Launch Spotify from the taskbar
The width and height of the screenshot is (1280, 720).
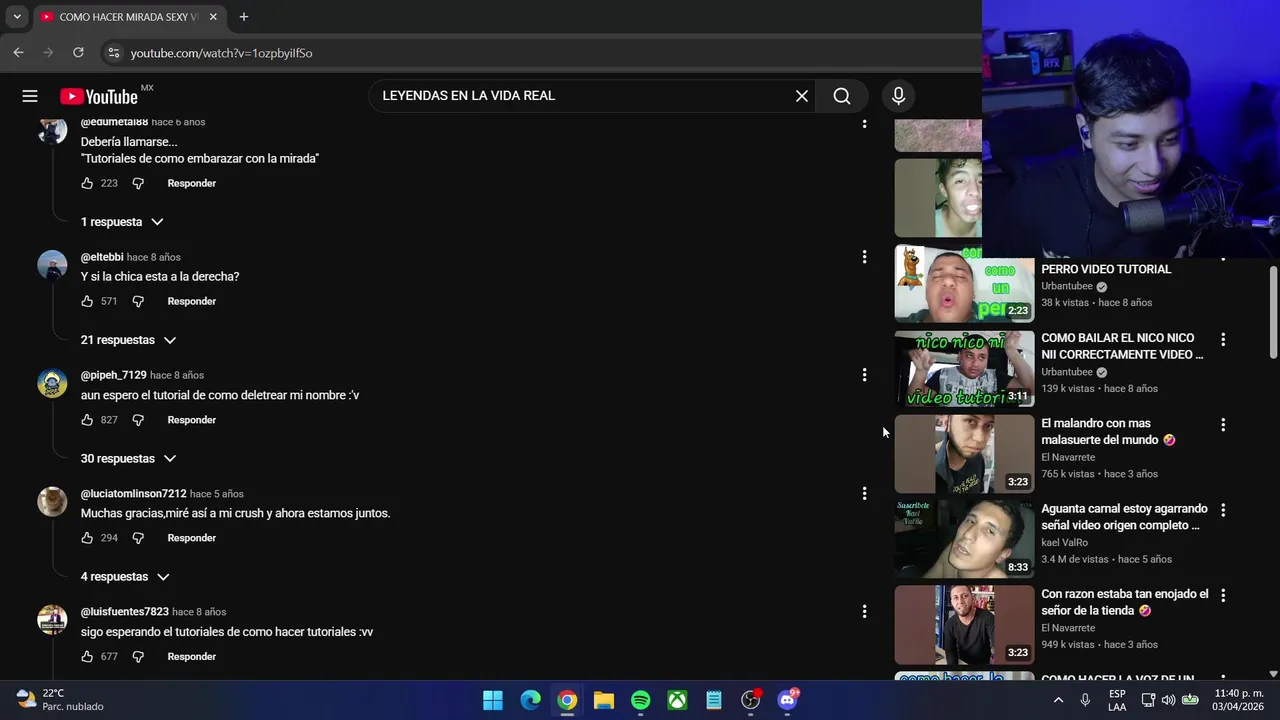click(x=641, y=700)
